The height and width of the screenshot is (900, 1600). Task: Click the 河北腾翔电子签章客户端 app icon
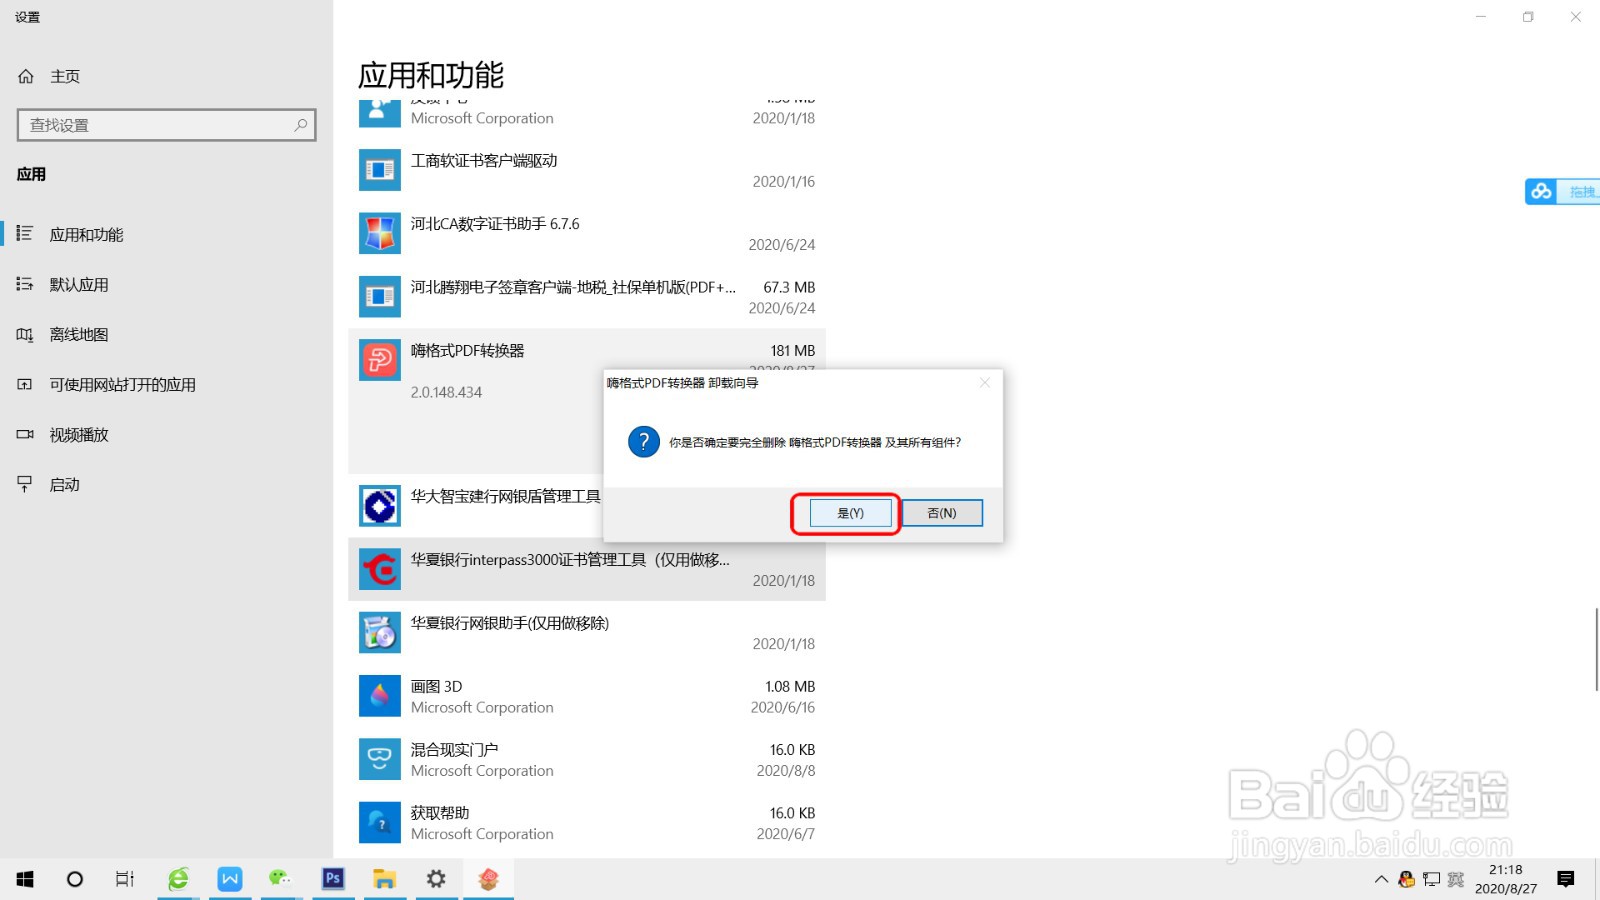380,297
